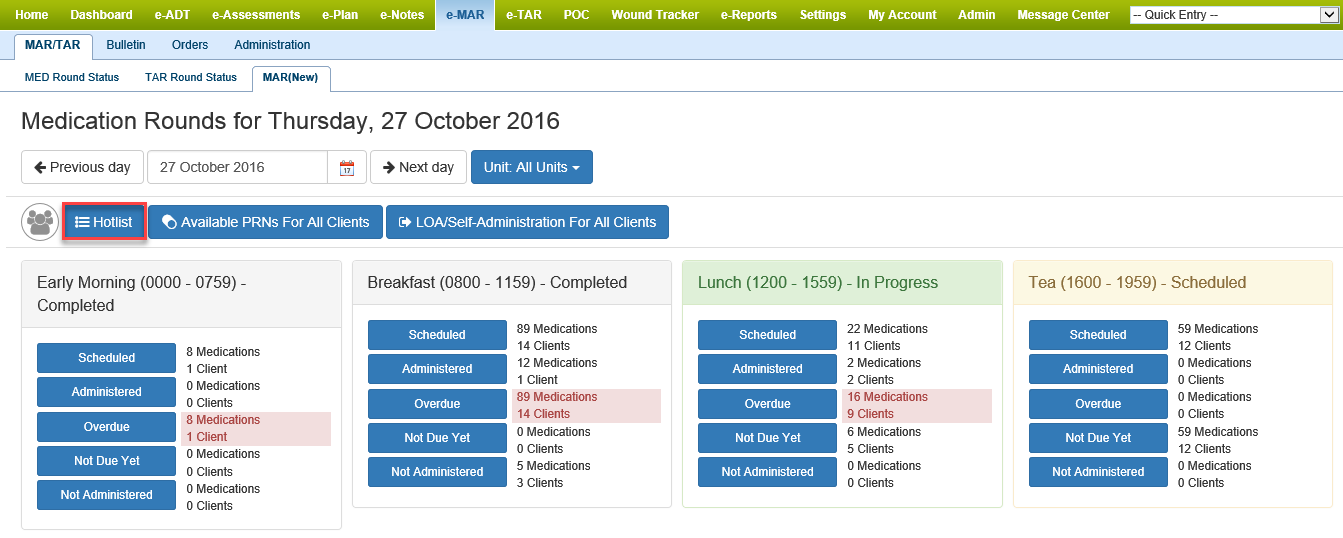Screen dimensions: 1343x538
Task: Click Administered in Tea round
Action: (x=1097, y=369)
